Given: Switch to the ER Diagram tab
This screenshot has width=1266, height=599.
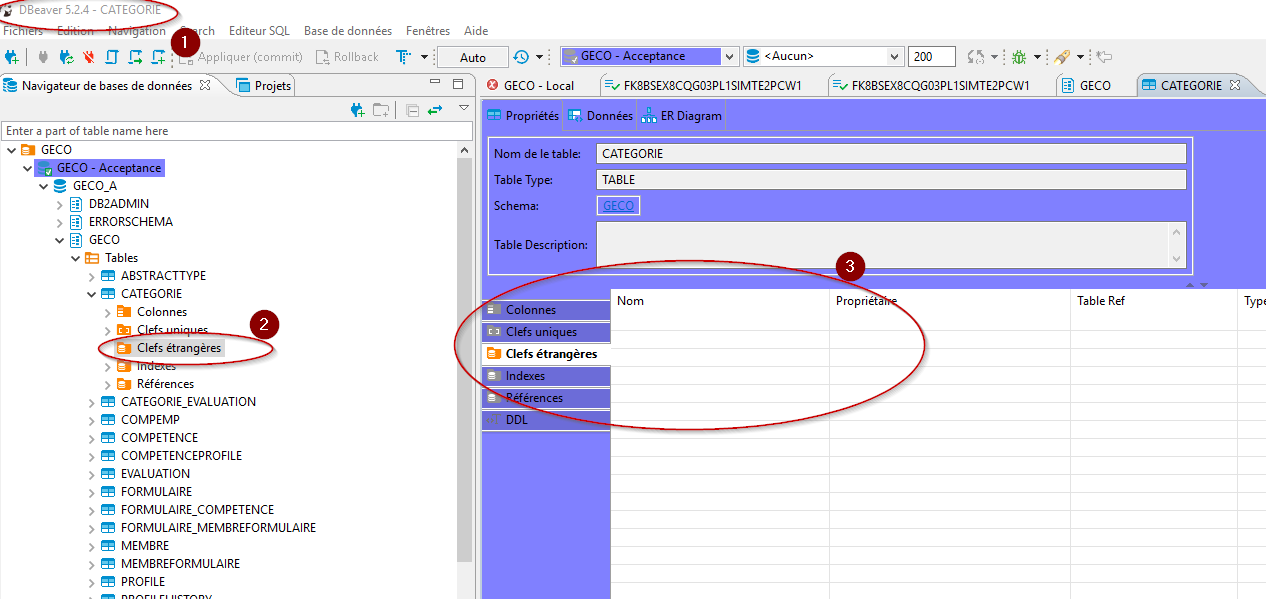Looking at the screenshot, I should point(682,116).
